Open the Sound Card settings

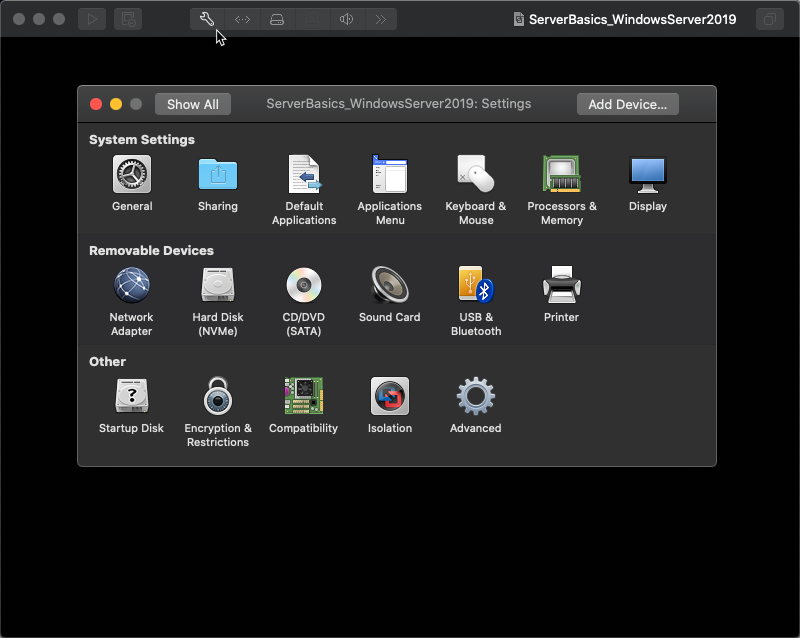[x=389, y=285]
